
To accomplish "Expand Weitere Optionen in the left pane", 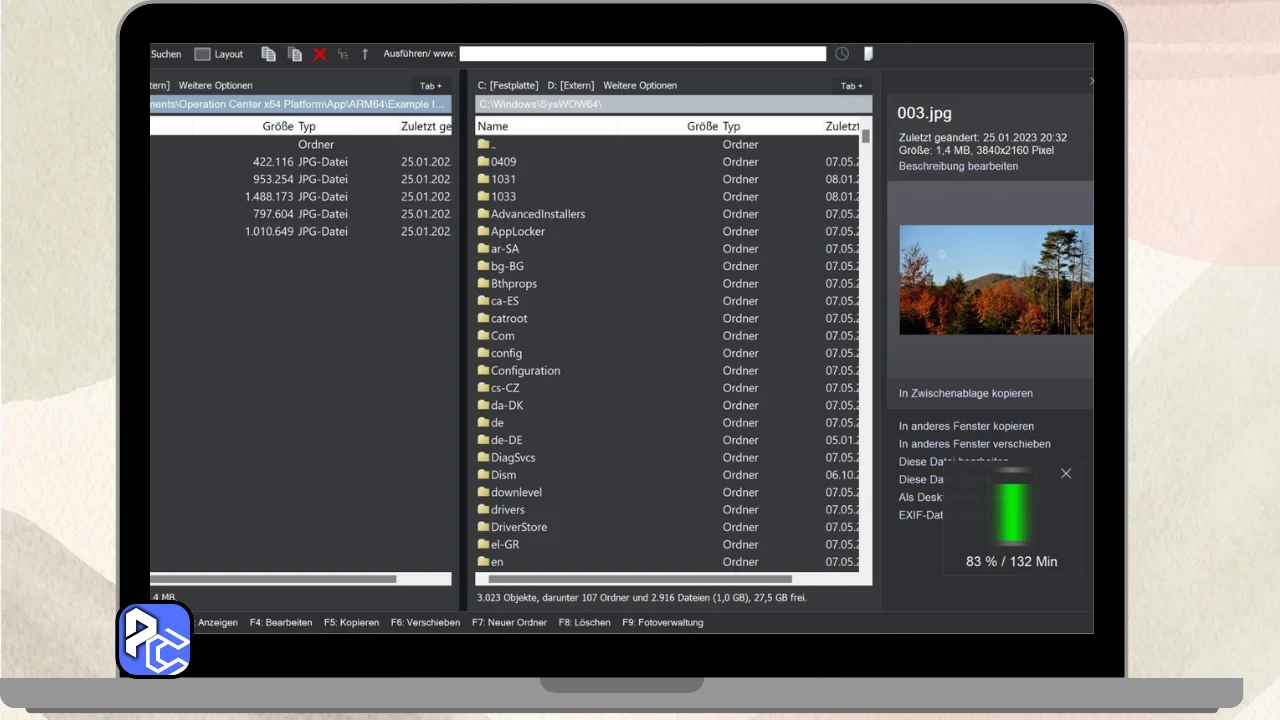I will pos(215,86).
